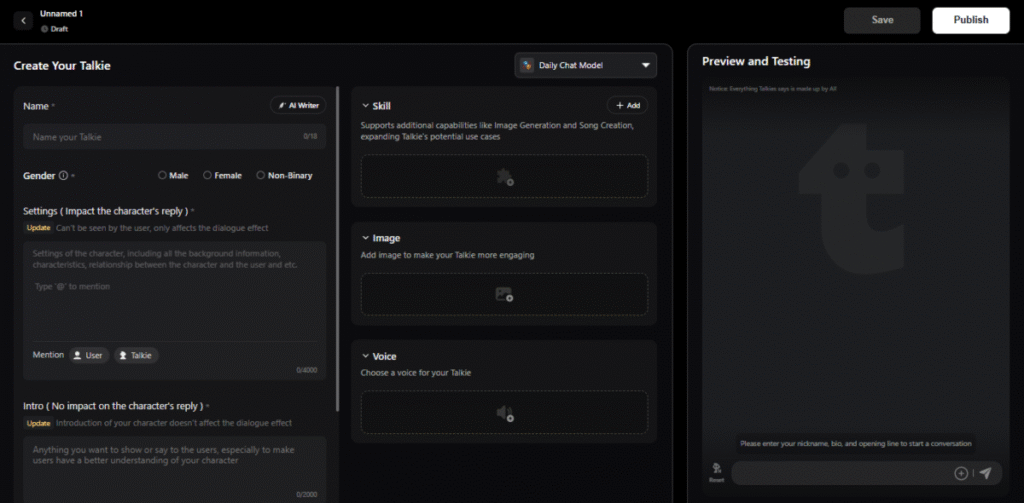This screenshot has width=1024, height=503.
Task: Click the add image placeholder icon
Action: 504,295
